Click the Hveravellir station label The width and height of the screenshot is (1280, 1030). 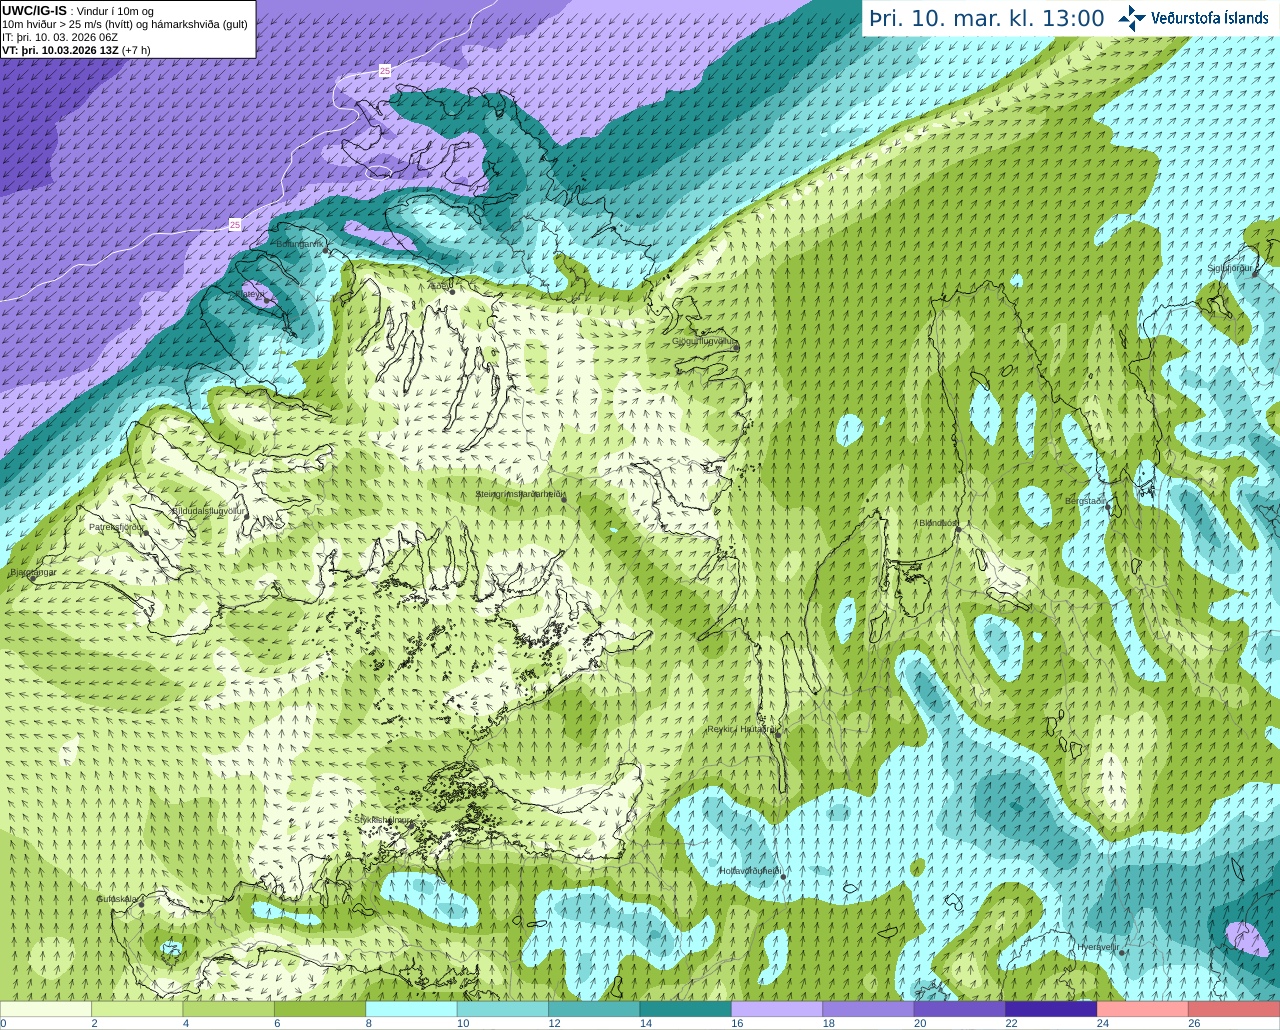point(1098,946)
